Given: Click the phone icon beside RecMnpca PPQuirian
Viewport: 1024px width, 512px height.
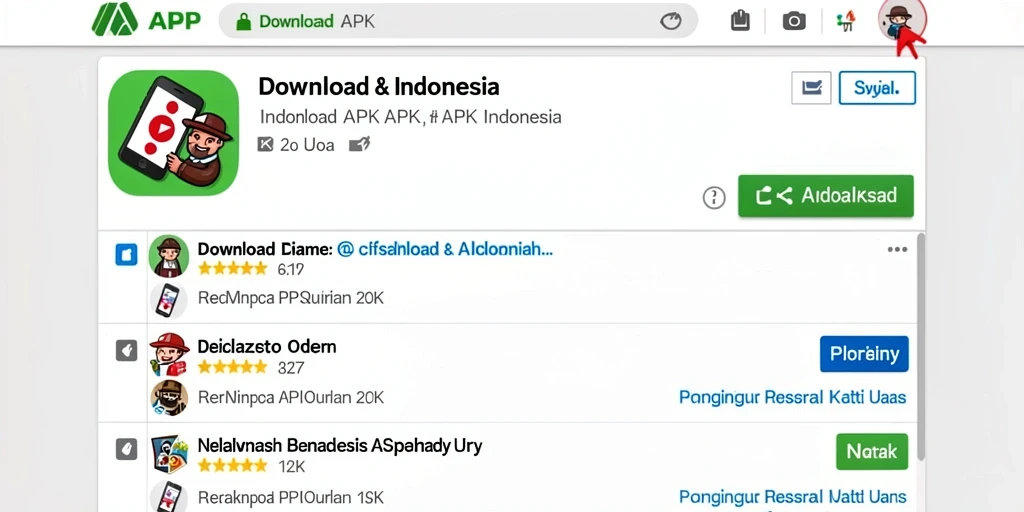Looking at the screenshot, I should point(168,300).
